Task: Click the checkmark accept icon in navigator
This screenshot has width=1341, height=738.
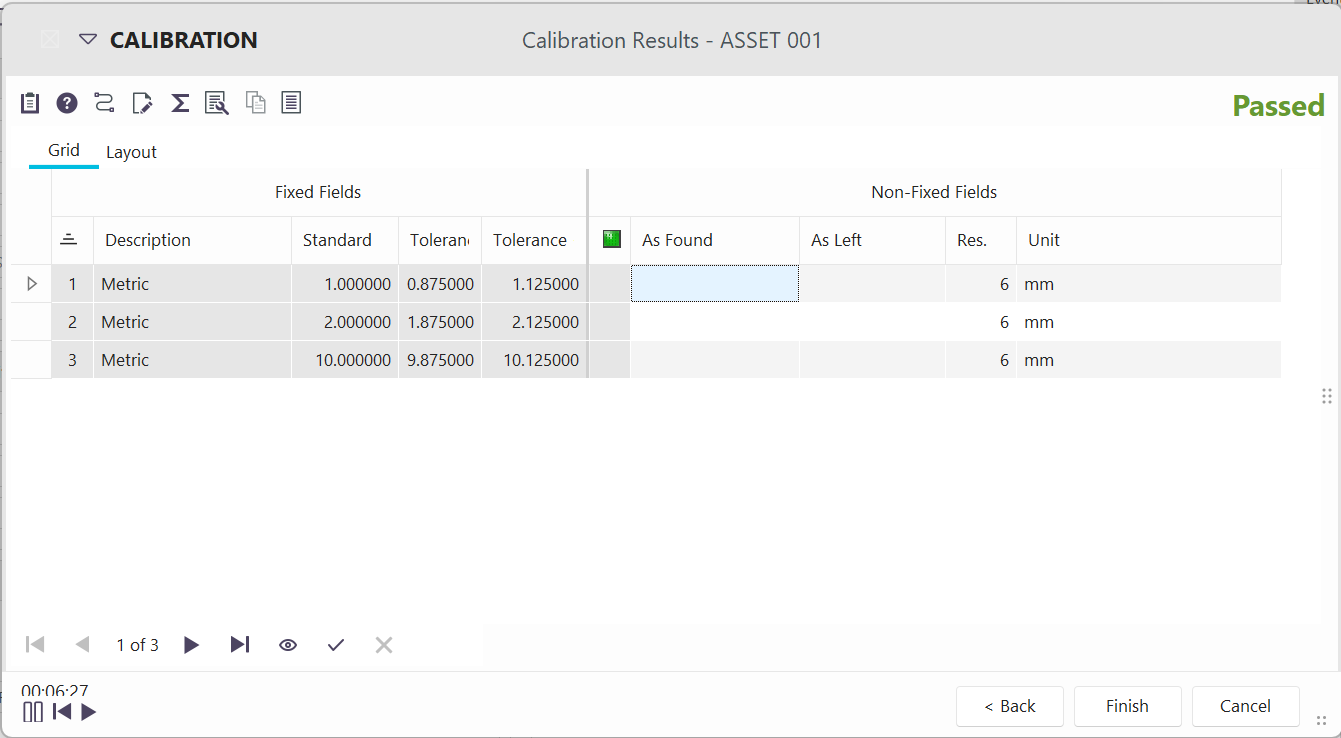Action: pyautogui.click(x=336, y=645)
